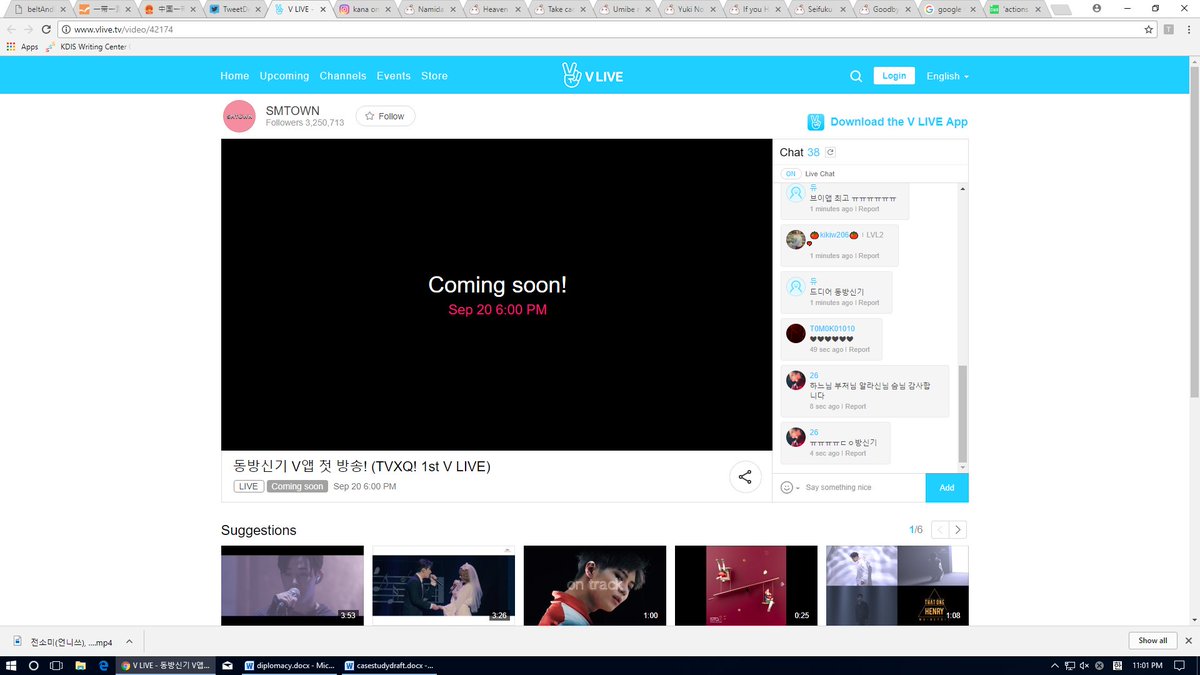
Task: Show hidden system tray icons
Action: coord(1057,666)
